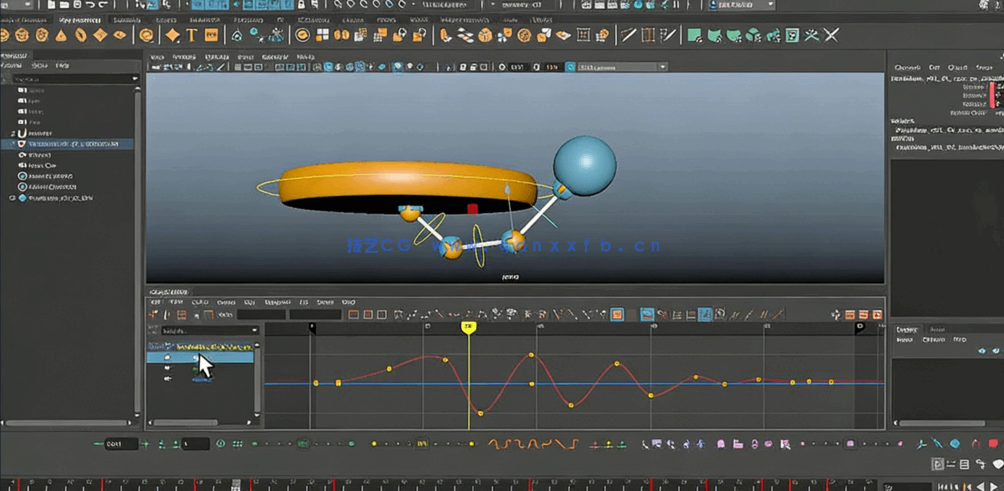The width and height of the screenshot is (1004, 491).
Task: Activate the Type tool 'T' shelf icon
Action: click(x=191, y=35)
